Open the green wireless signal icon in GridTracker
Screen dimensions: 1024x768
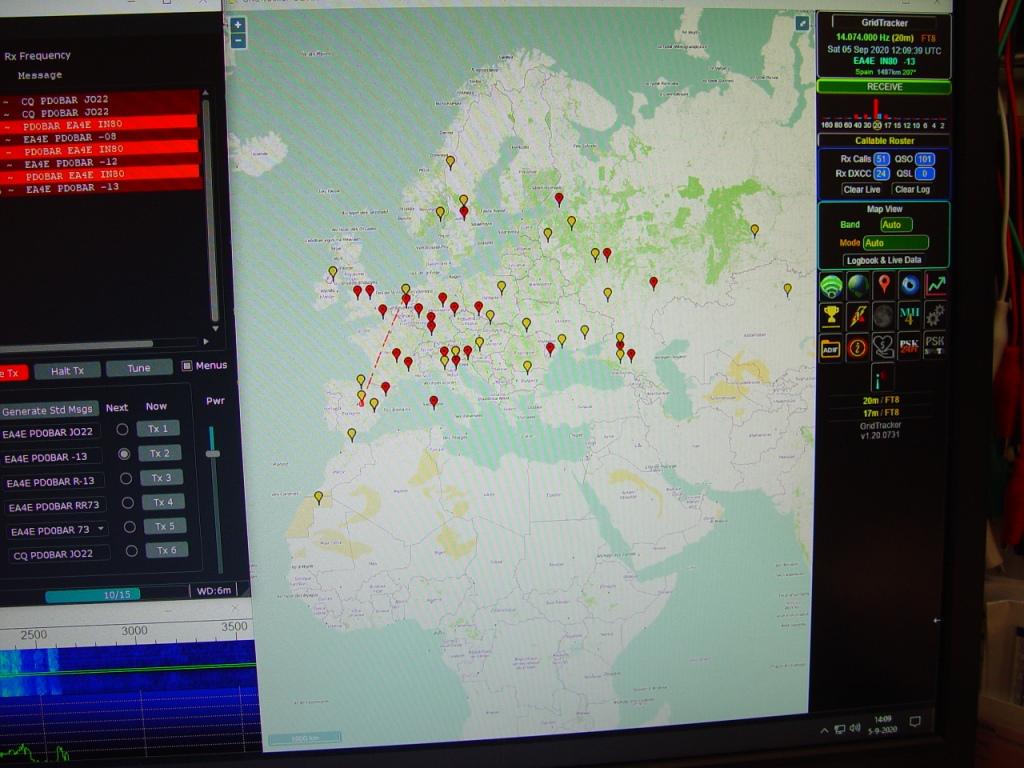[831, 286]
